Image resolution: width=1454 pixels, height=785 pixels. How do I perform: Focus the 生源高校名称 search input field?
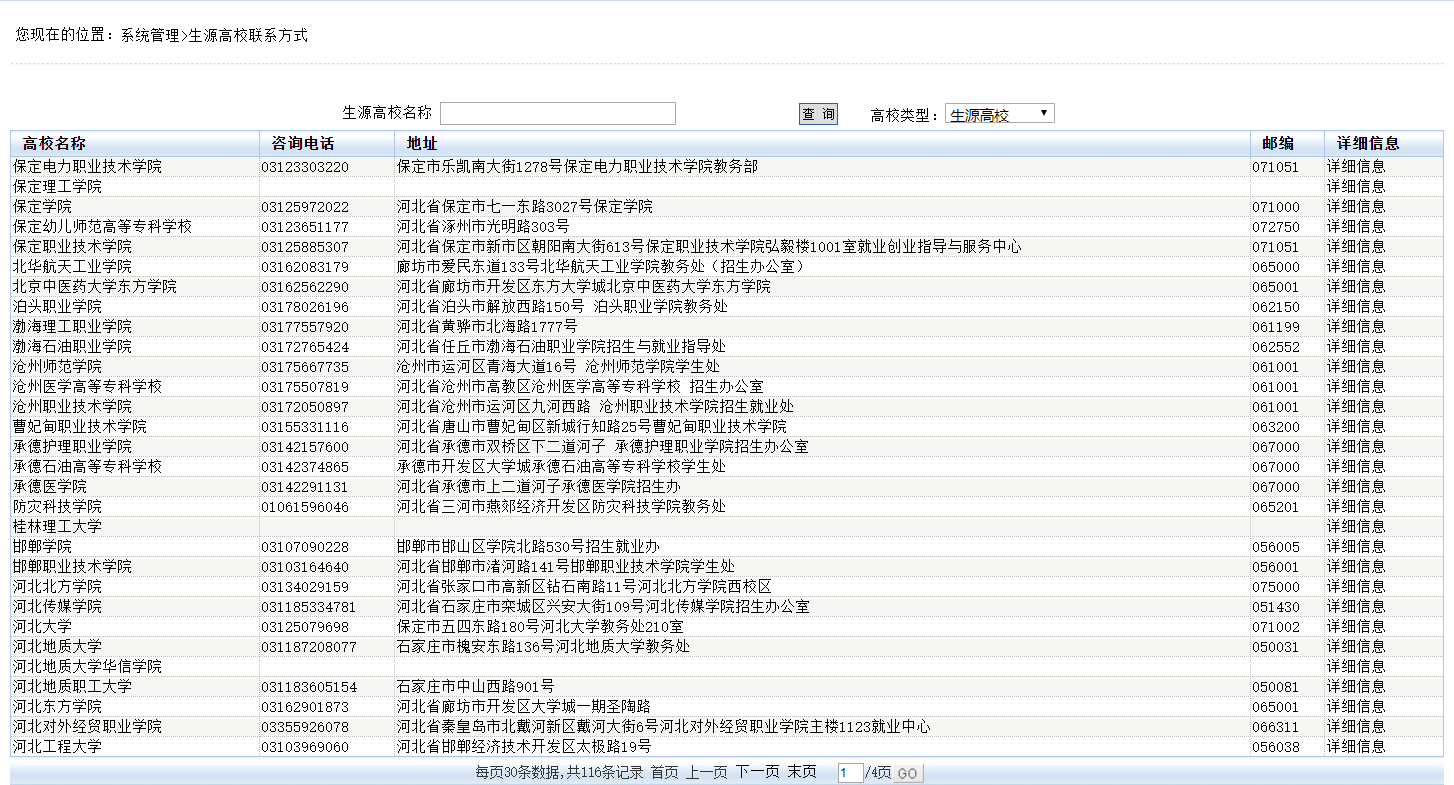[558, 114]
